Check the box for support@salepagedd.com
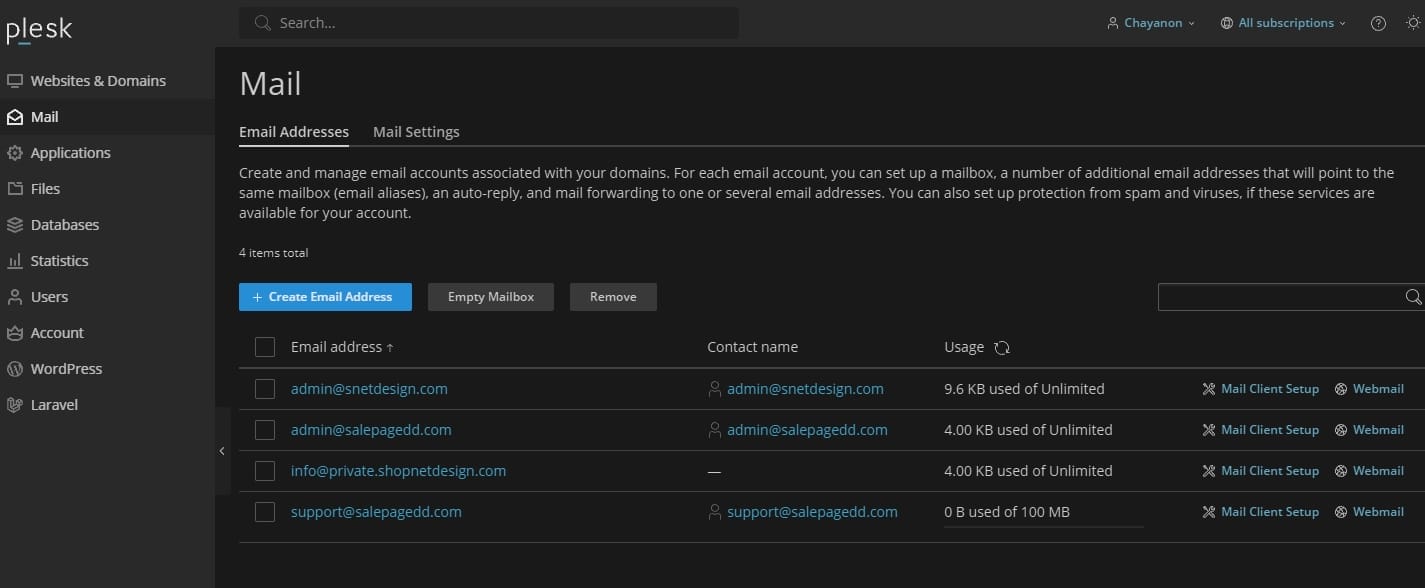Screen dimensions: 1425x588 pos(265,512)
